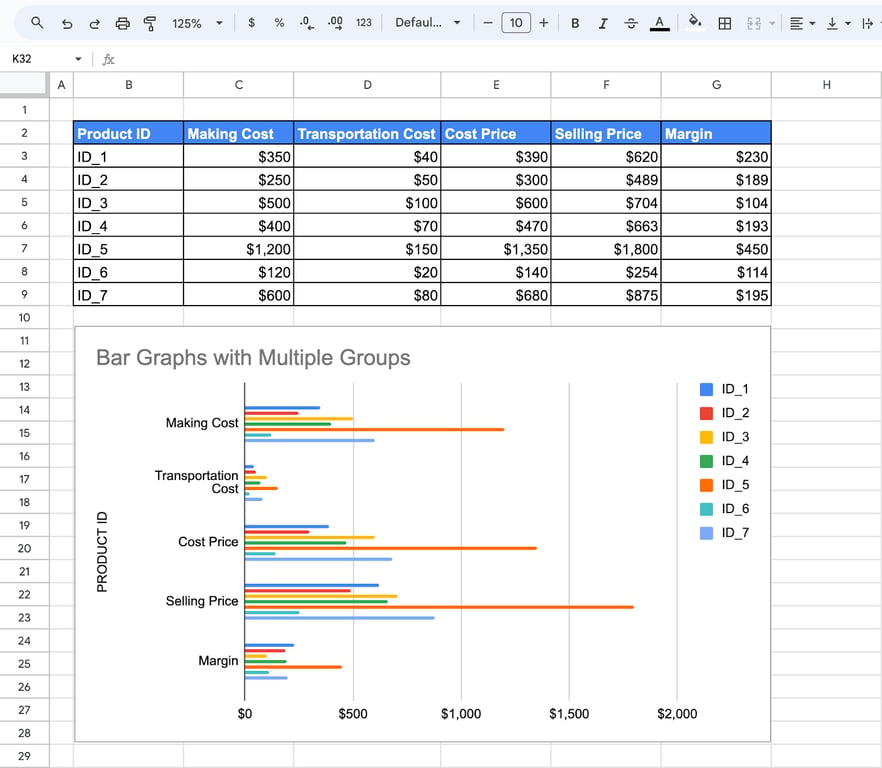This screenshot has height=768, width=882.
Task: Open the Name box dropdown arrow
Action: 78,59
